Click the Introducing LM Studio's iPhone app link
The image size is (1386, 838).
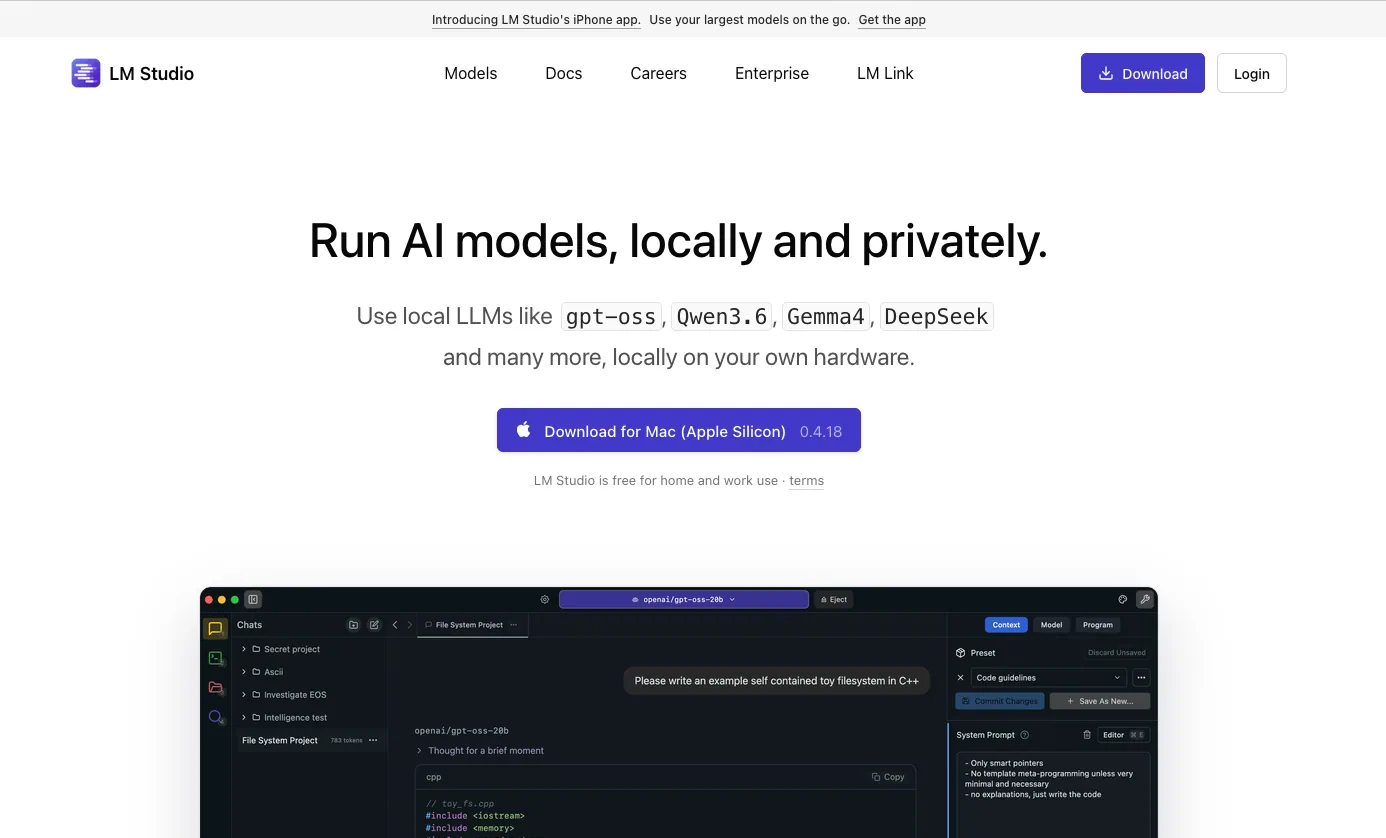point(536,19)
